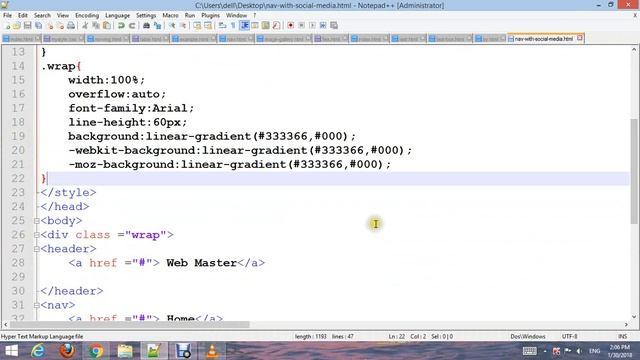Click the horizontal scrollbar thumb

pyautogui.click(x=130, y=324)
